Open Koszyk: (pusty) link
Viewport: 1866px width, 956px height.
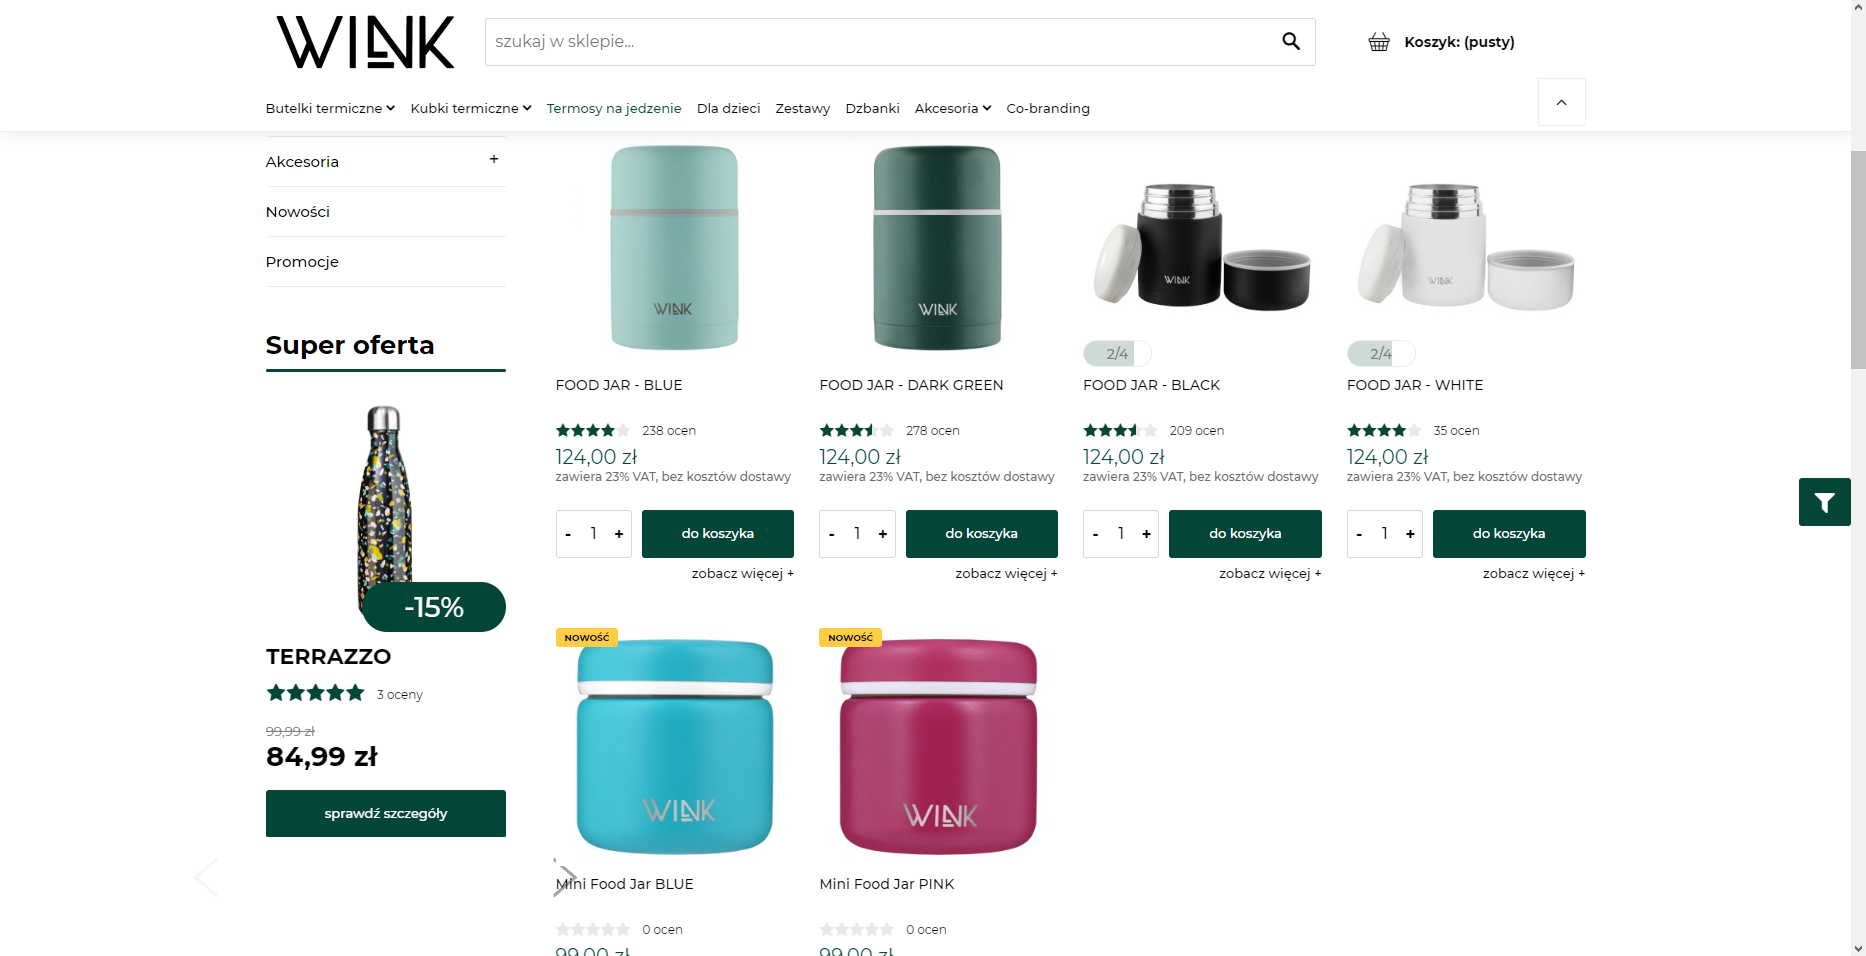pos(1459,42)
